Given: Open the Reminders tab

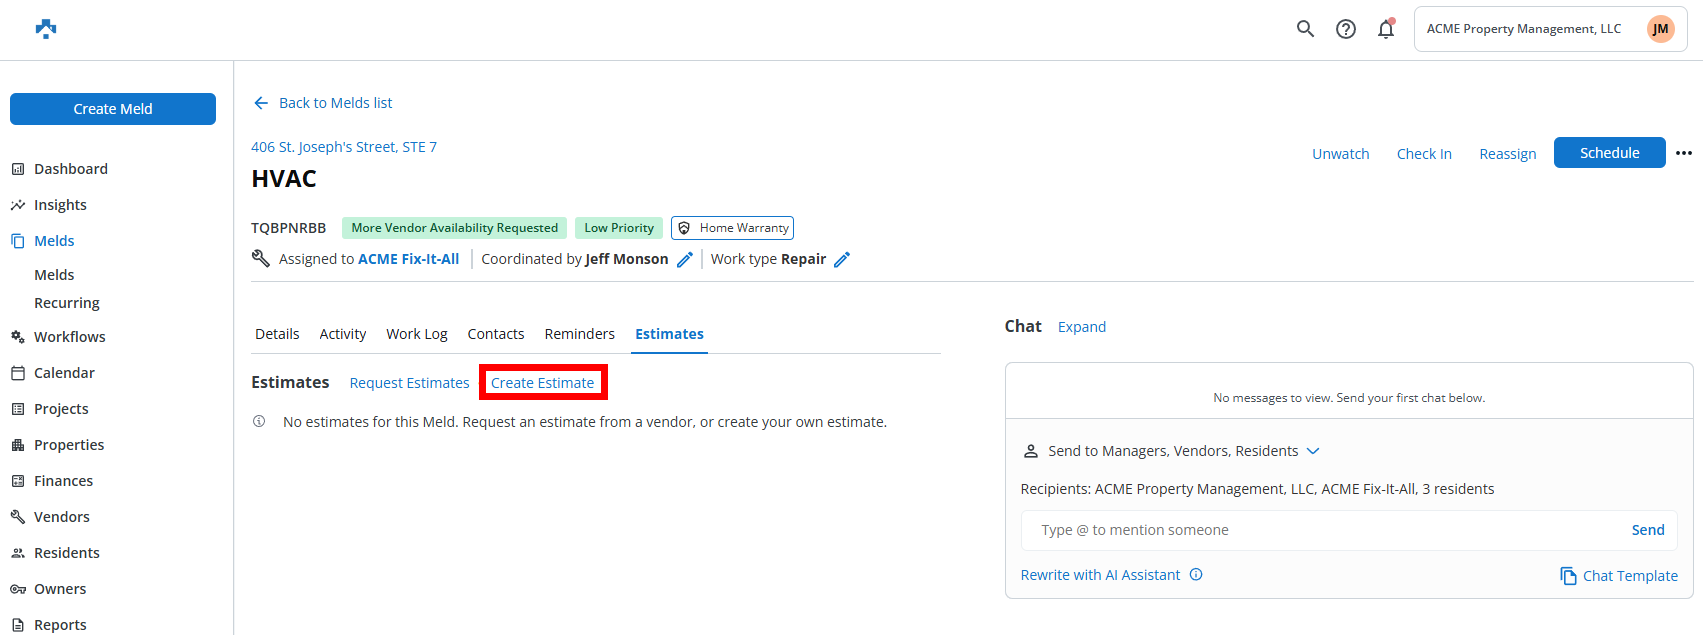Looking at the screenshot, I should 579,334.
